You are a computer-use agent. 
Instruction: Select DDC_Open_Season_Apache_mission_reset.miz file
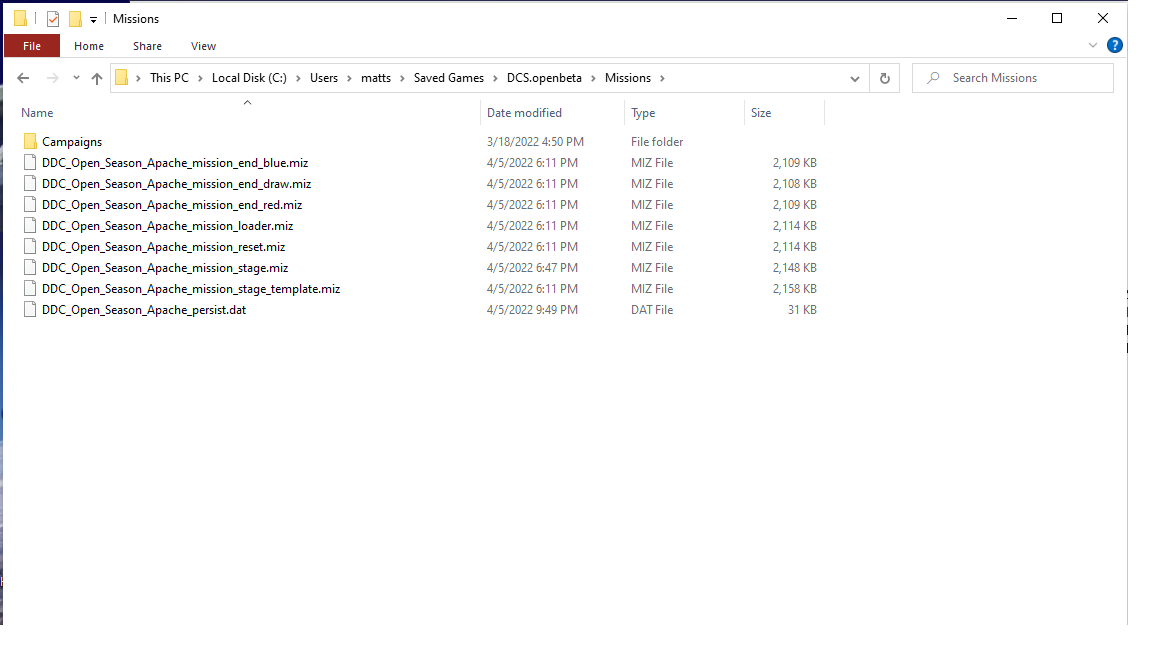coord(163,247)
